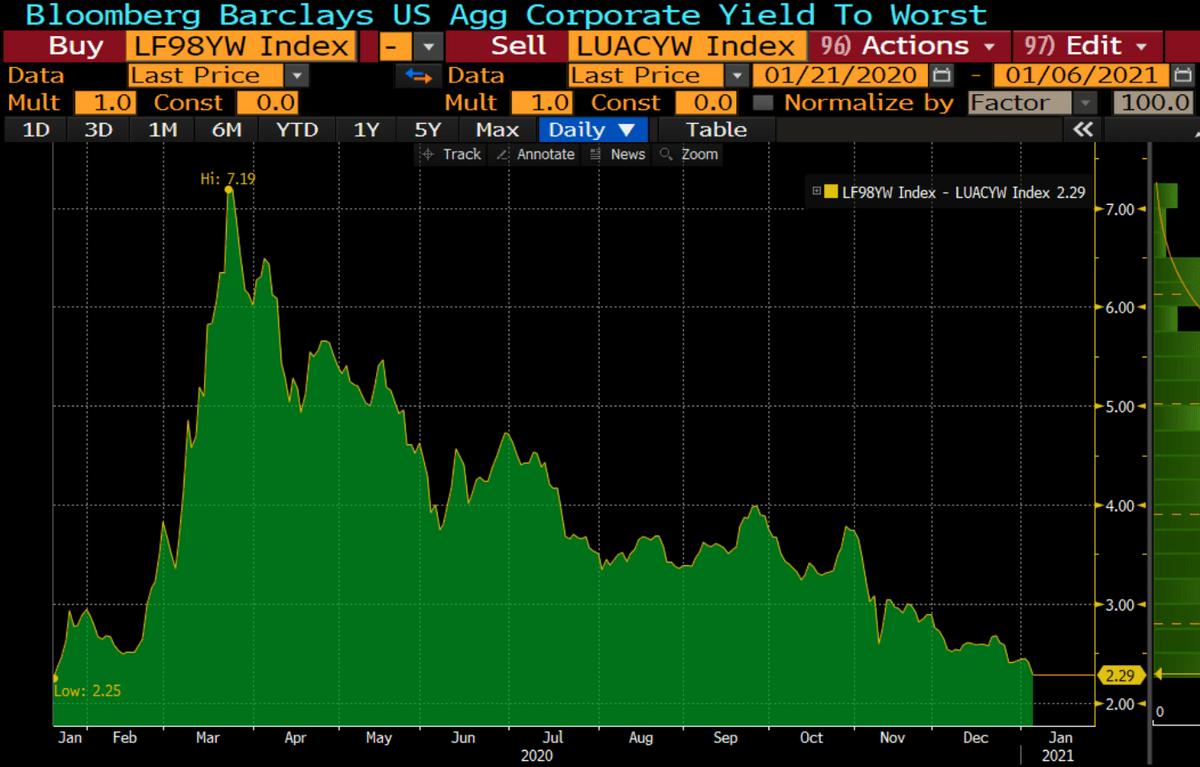
Task: Click the Jul label on the date axis
Action: (552, 737)
